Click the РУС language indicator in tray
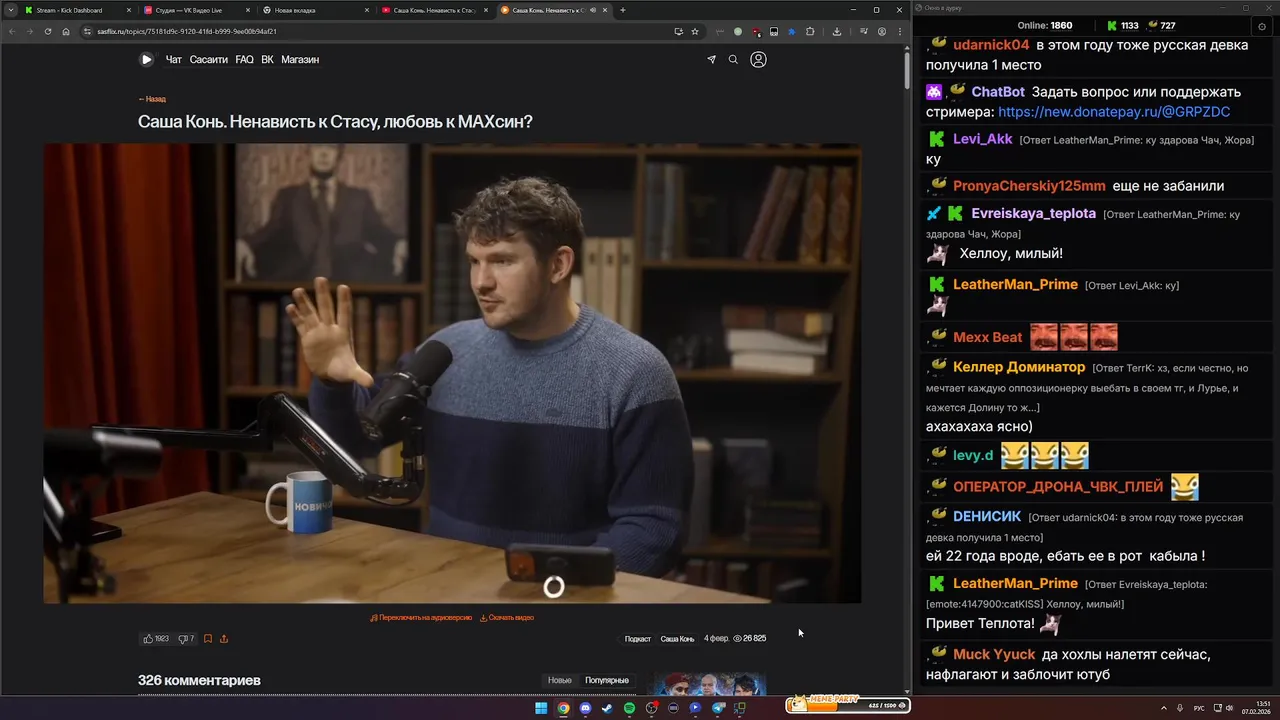 point(1199,708)
